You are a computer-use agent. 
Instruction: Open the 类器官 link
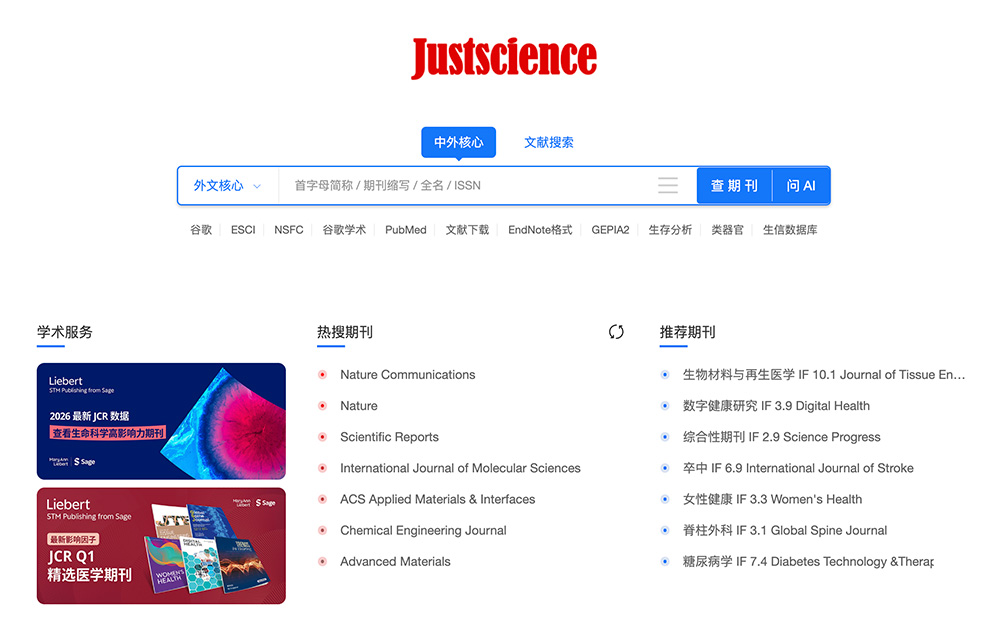point(728,230)
